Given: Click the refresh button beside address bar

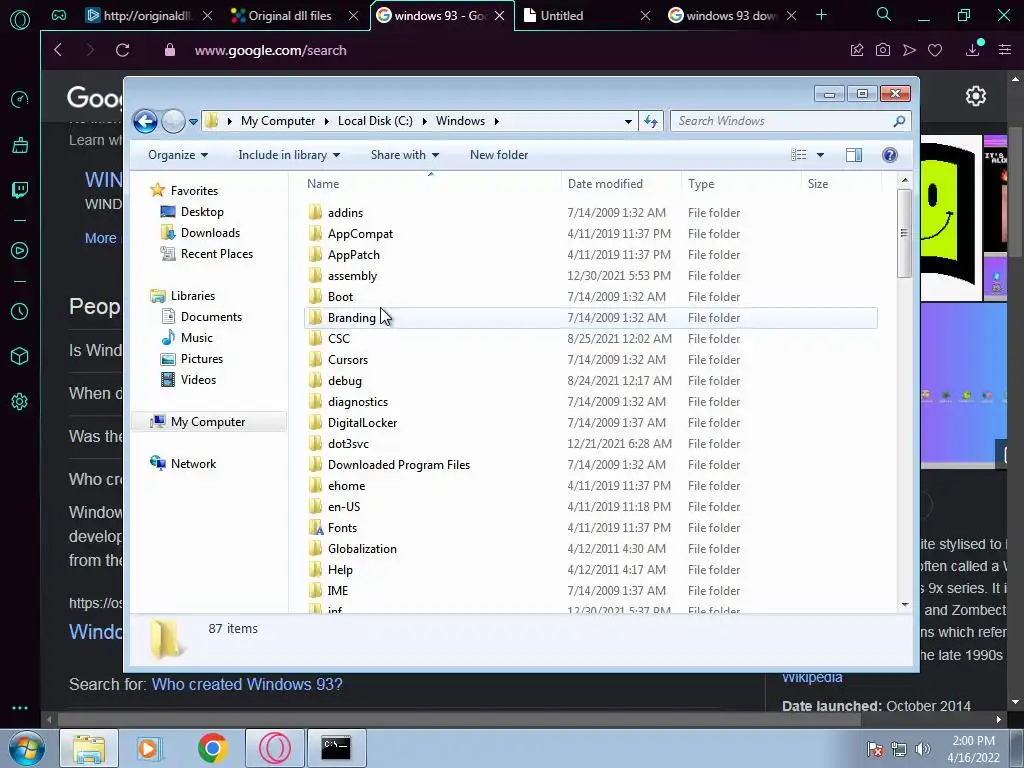Looking at the screenshot, I should coord(651,121).
